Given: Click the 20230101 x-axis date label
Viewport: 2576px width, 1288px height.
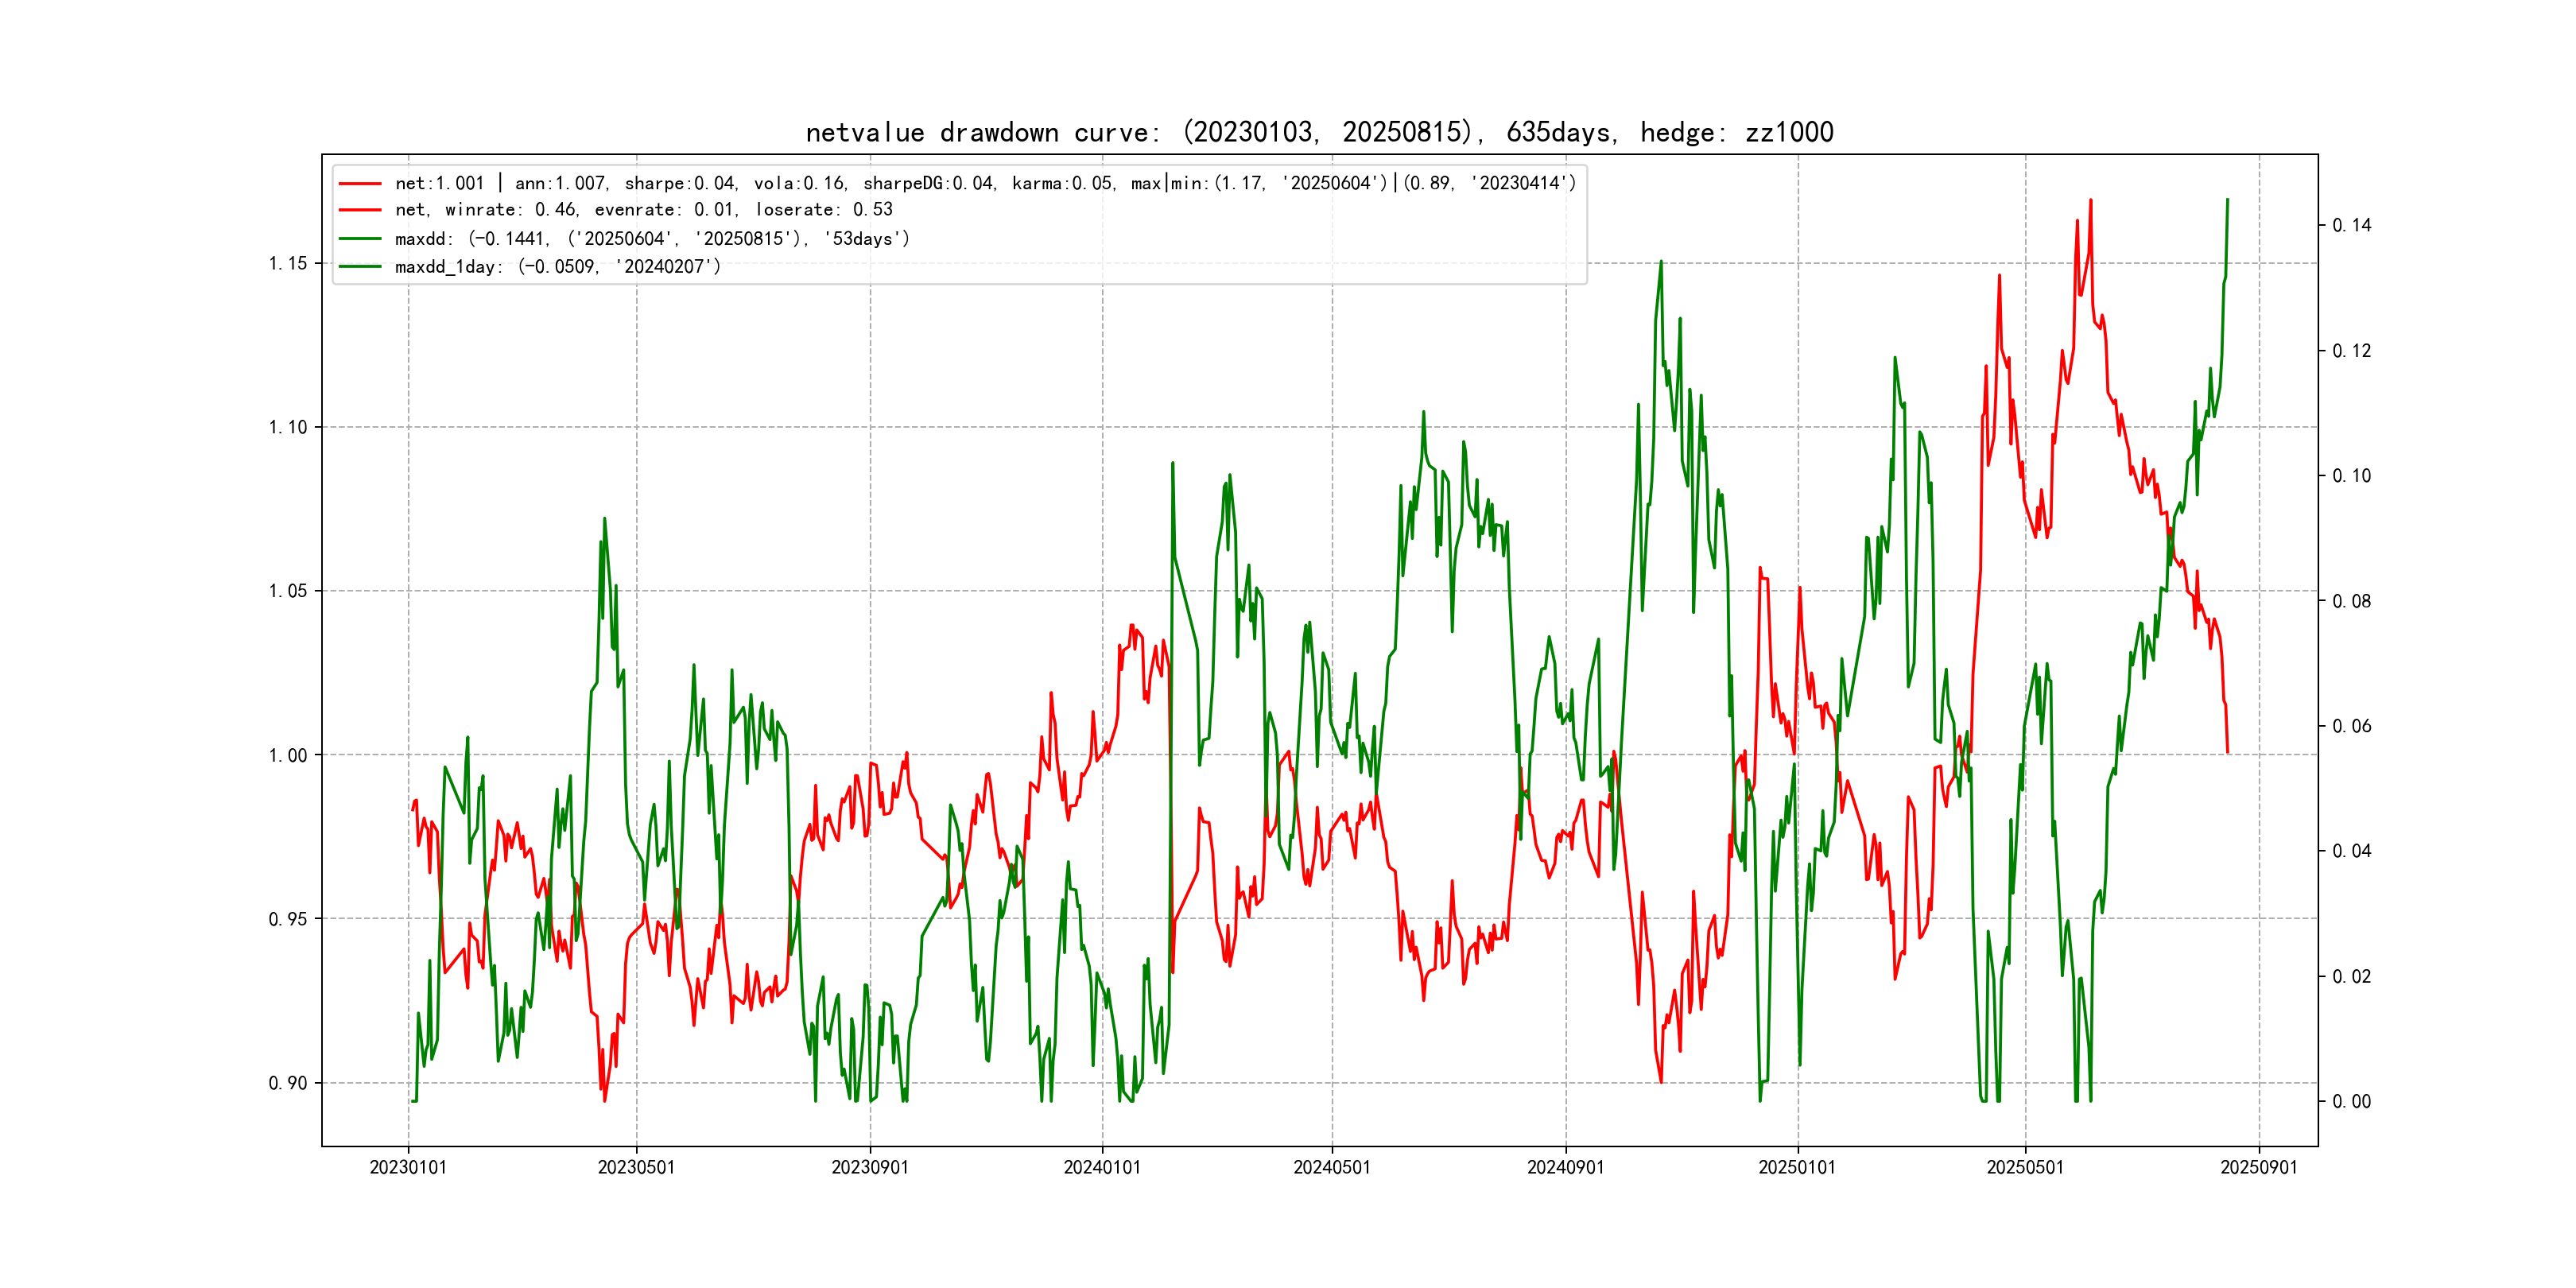Looking at the screenshot, I should coord(408,1168).
